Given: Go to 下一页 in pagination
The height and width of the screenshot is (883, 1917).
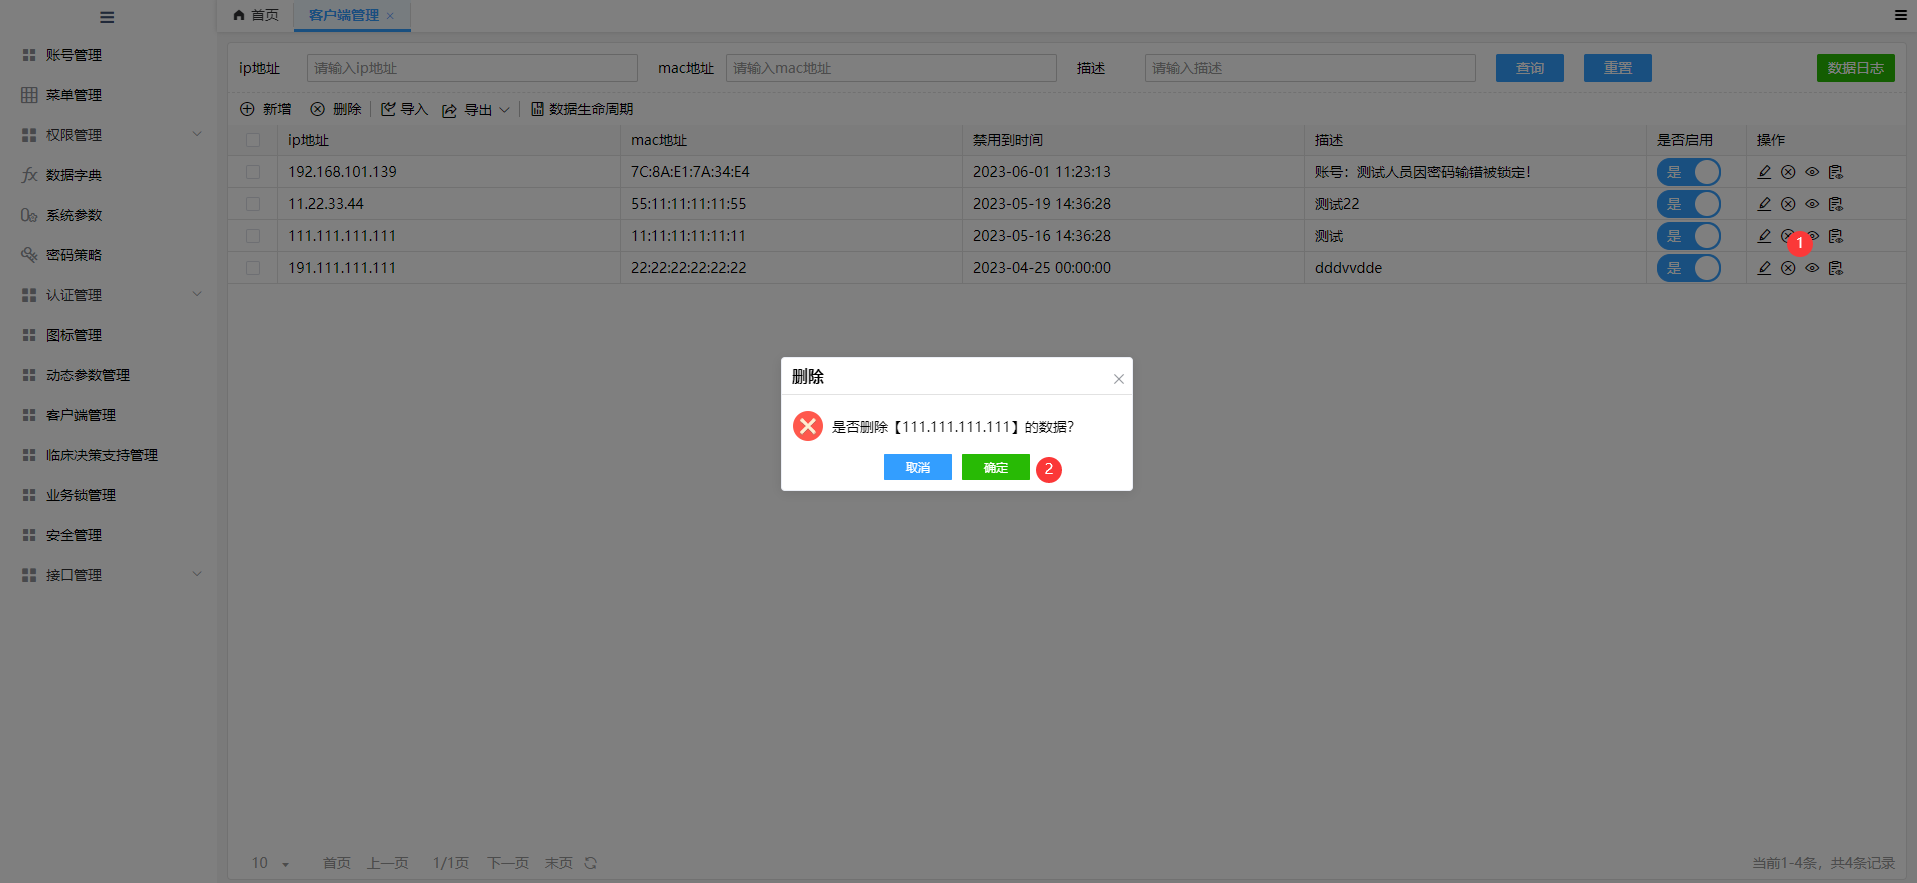Looking at the screenshot, I should [x=508, y=863].
